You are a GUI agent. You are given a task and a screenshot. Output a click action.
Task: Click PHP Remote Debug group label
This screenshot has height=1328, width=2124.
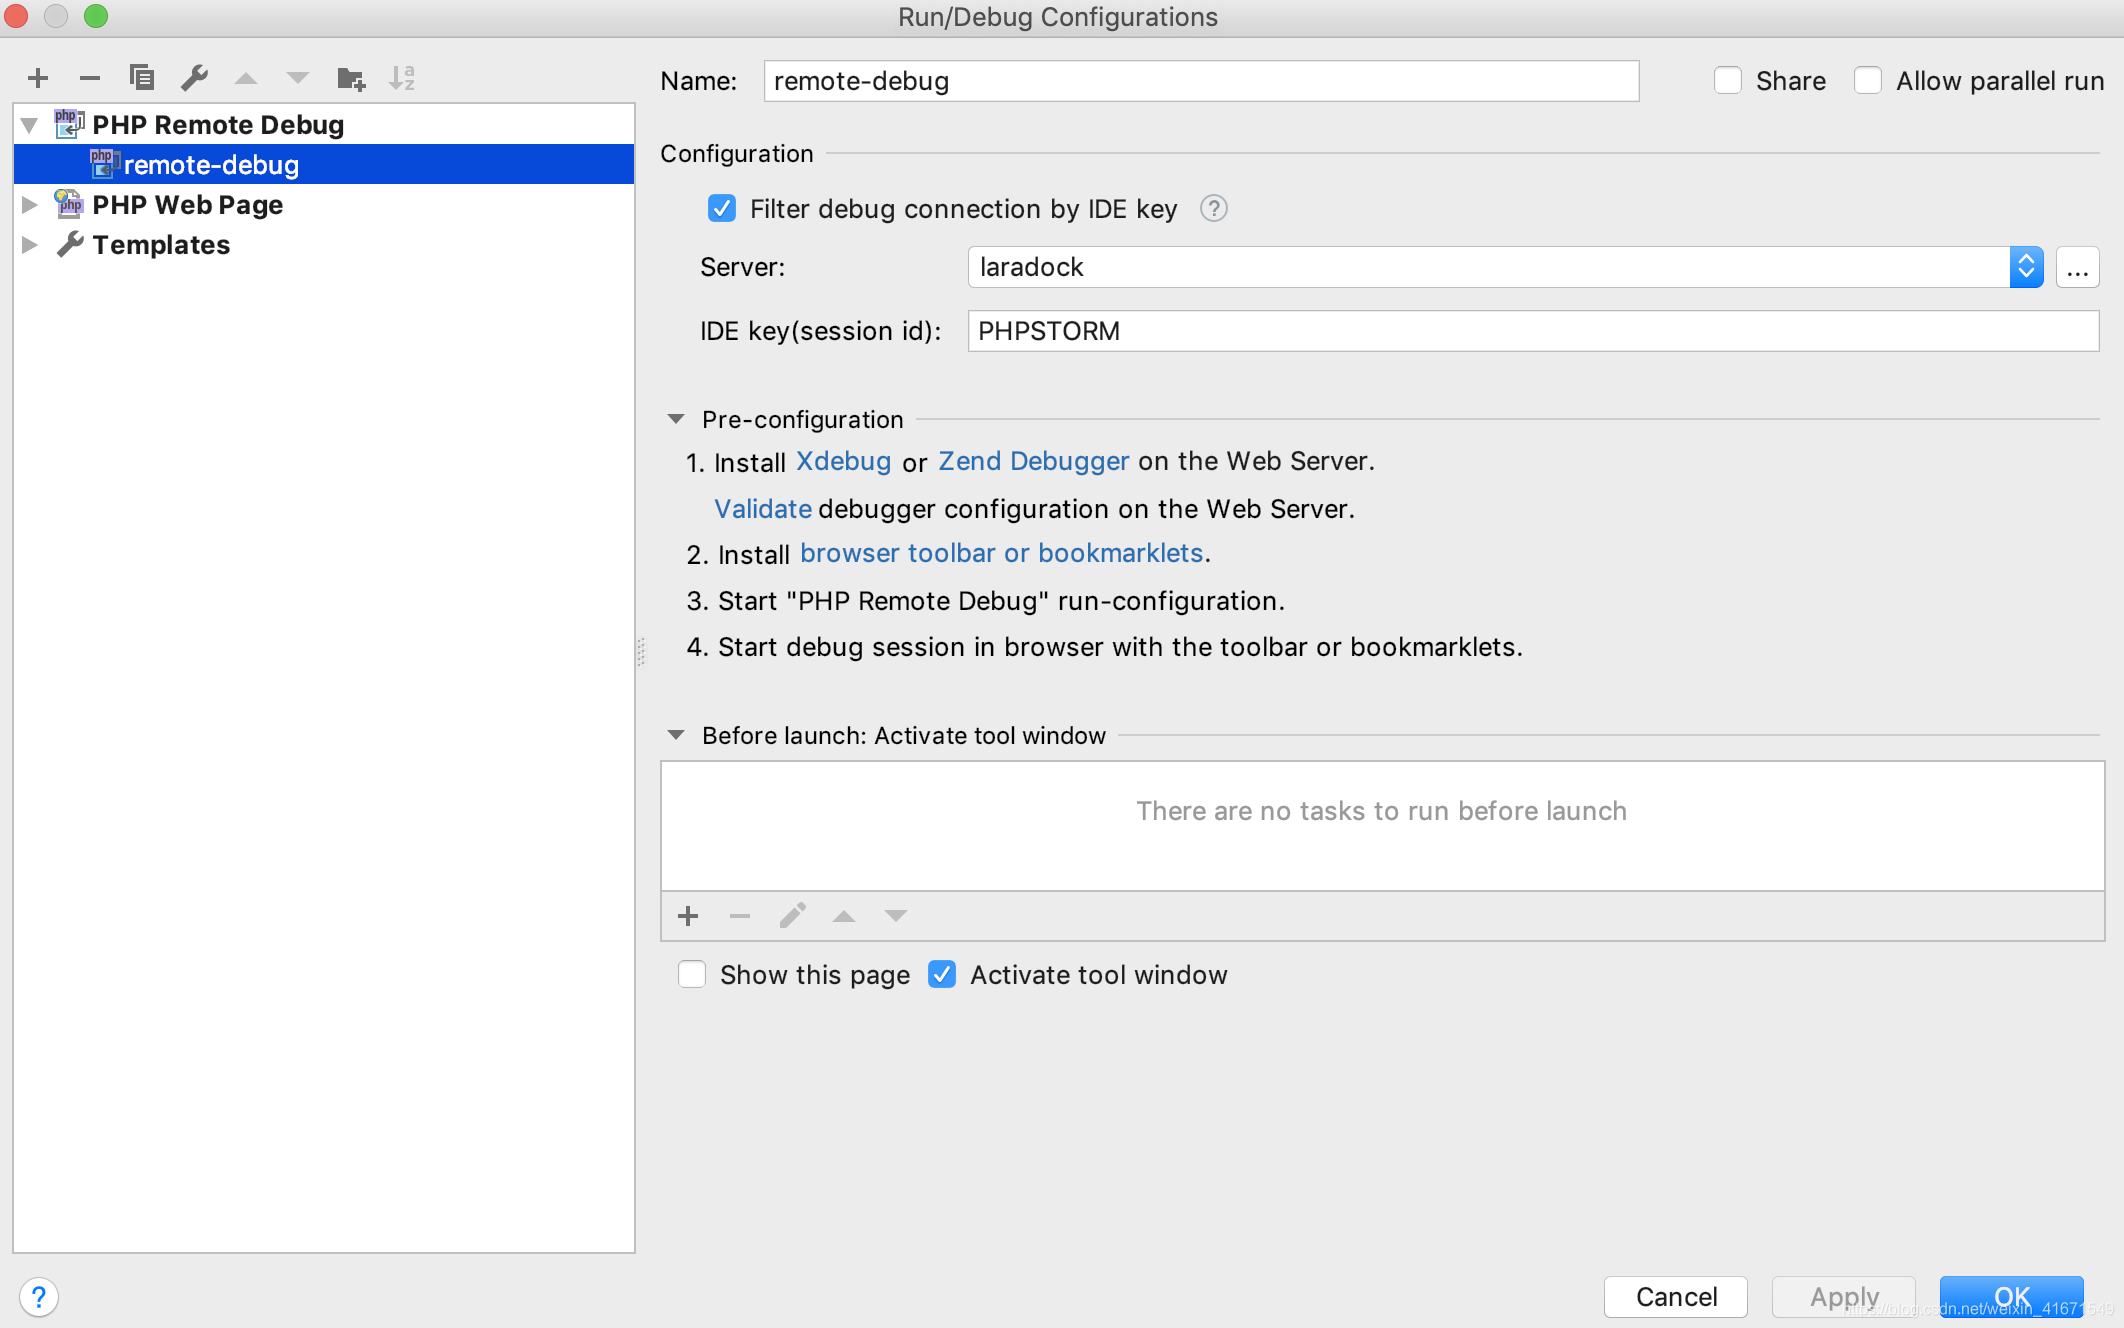tap(218, 125)
